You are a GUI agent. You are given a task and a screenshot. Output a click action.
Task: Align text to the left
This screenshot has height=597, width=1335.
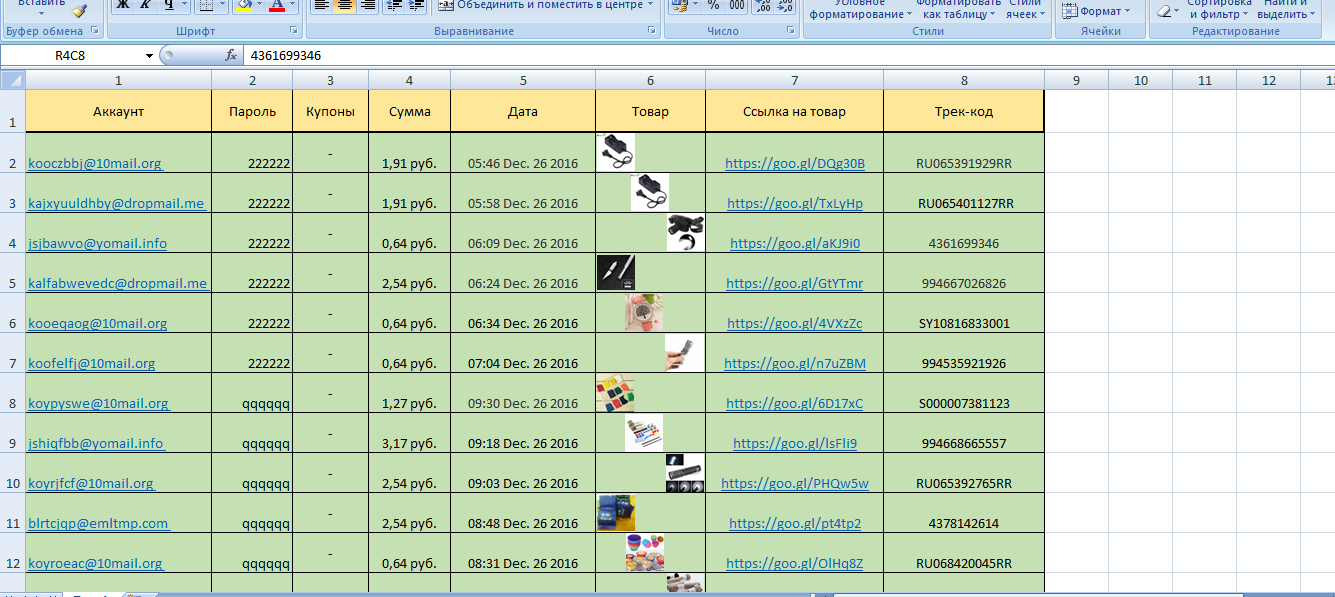click(x=321, y=6)
